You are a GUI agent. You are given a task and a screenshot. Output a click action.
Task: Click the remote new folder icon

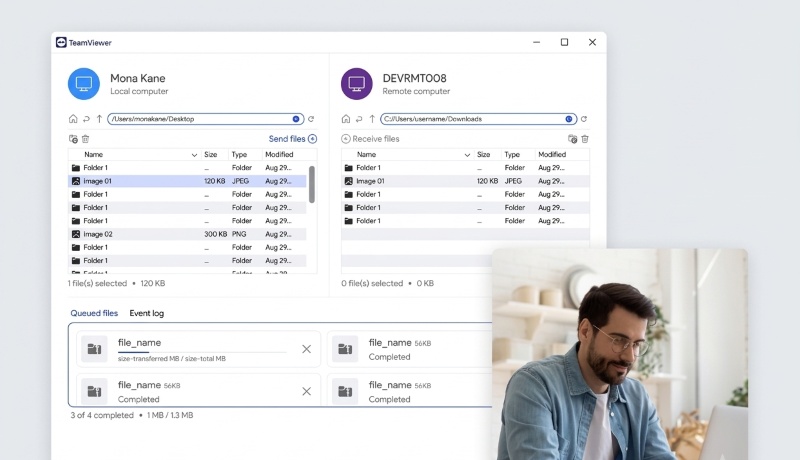tap(572, 139)
